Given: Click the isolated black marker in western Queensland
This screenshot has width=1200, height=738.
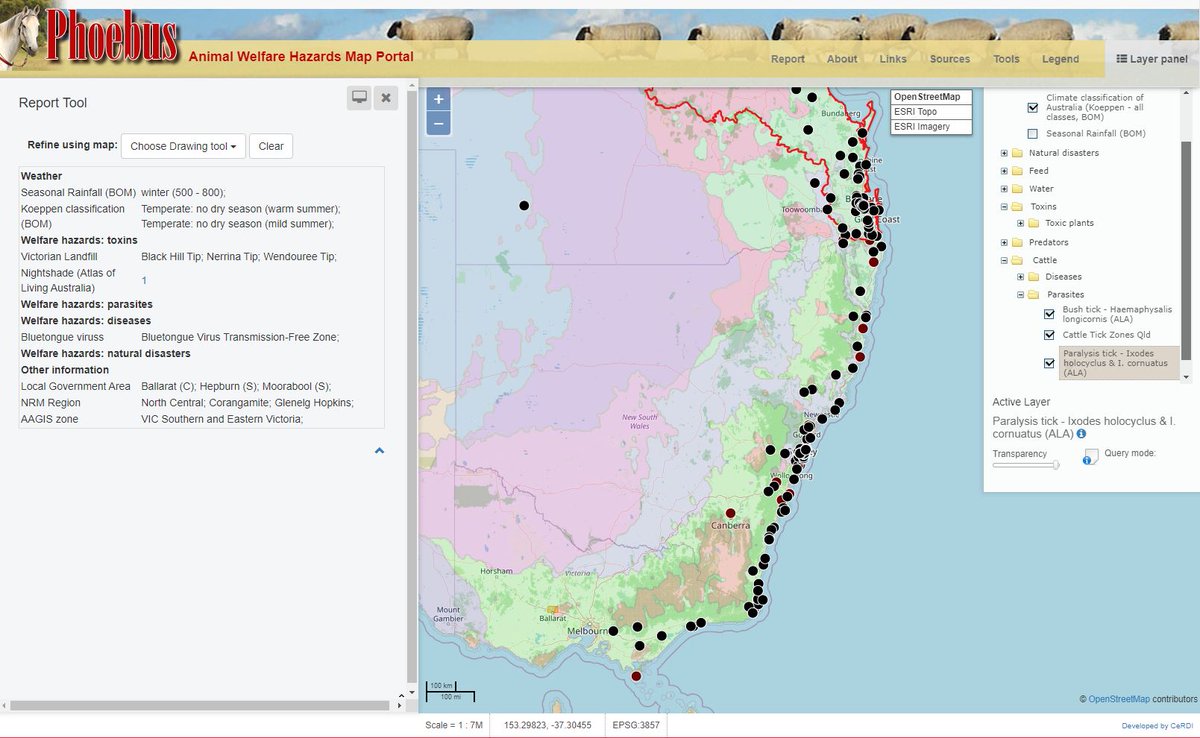Looking at the screenshot, I should (523, 205).
